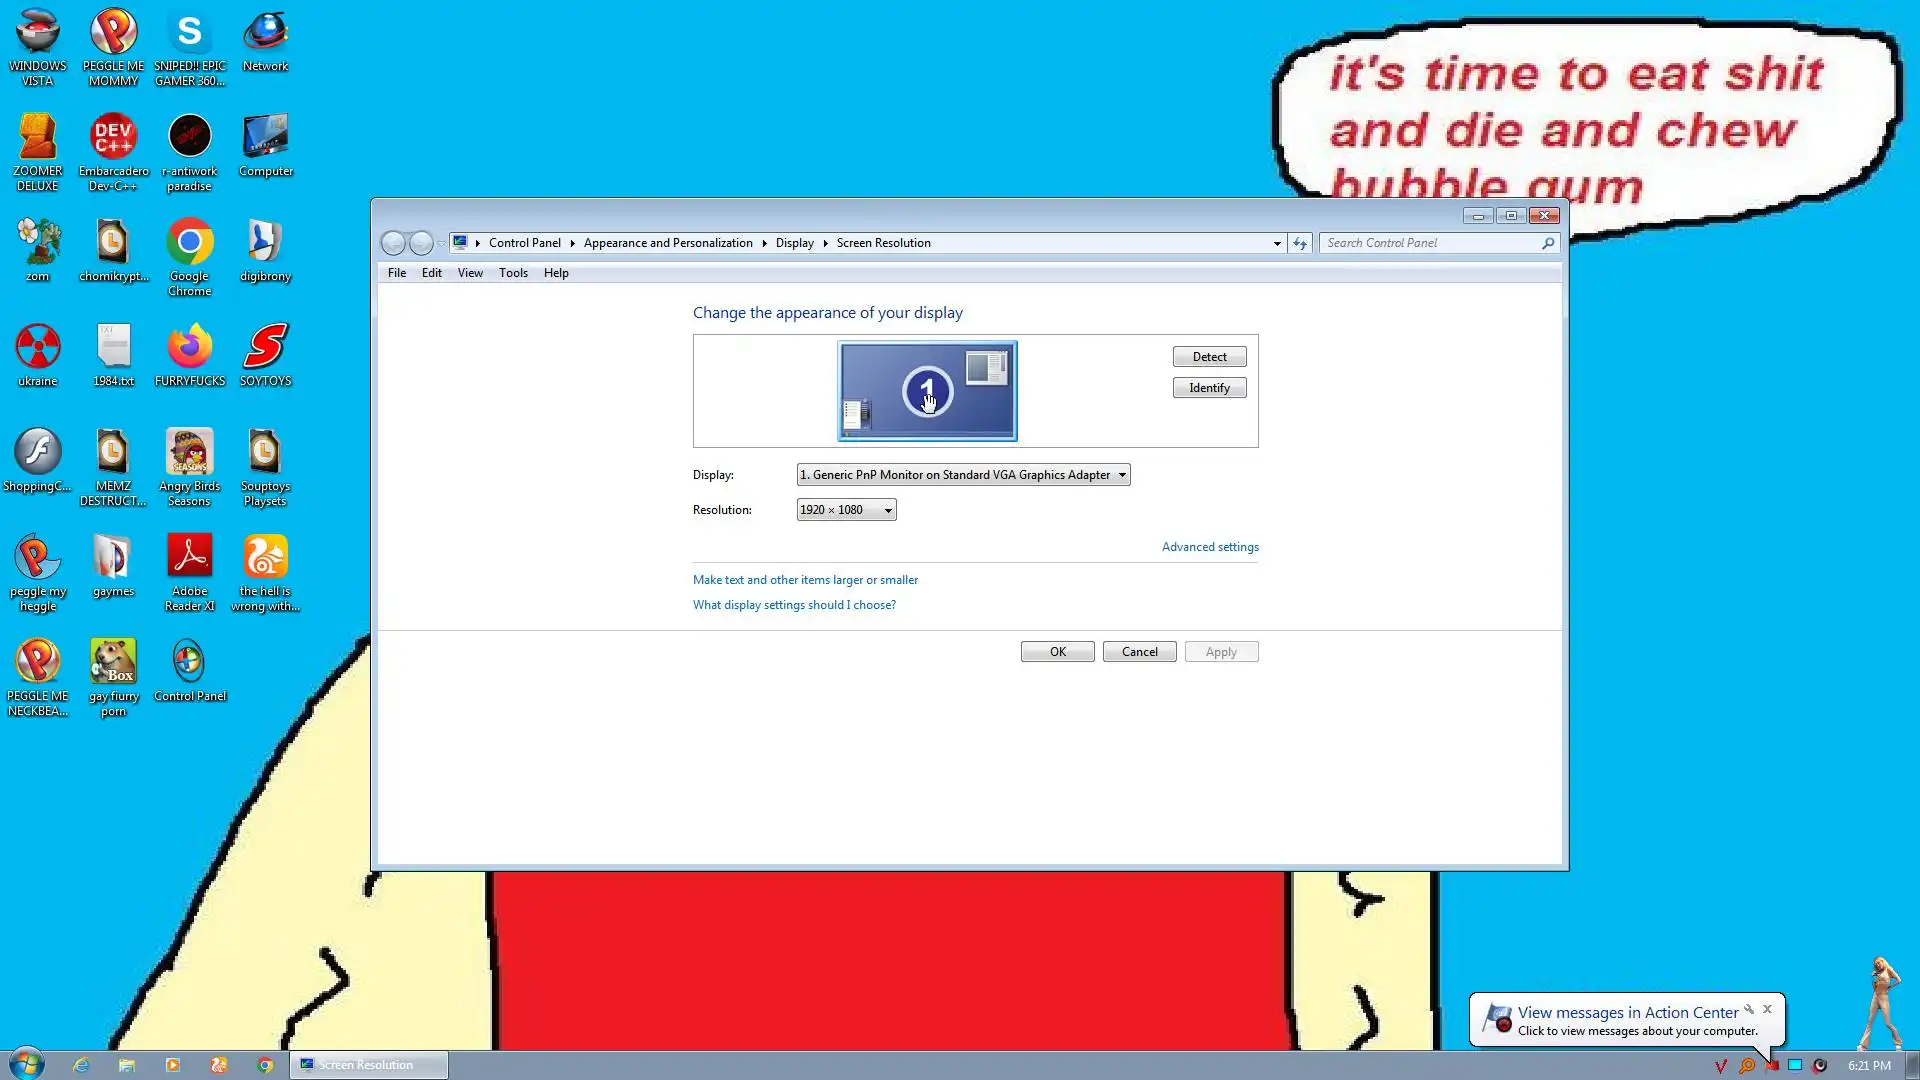
Task: Open Angry Birds Seasons desktop icon
Action: pyautogui.click(x=189, y=453)
